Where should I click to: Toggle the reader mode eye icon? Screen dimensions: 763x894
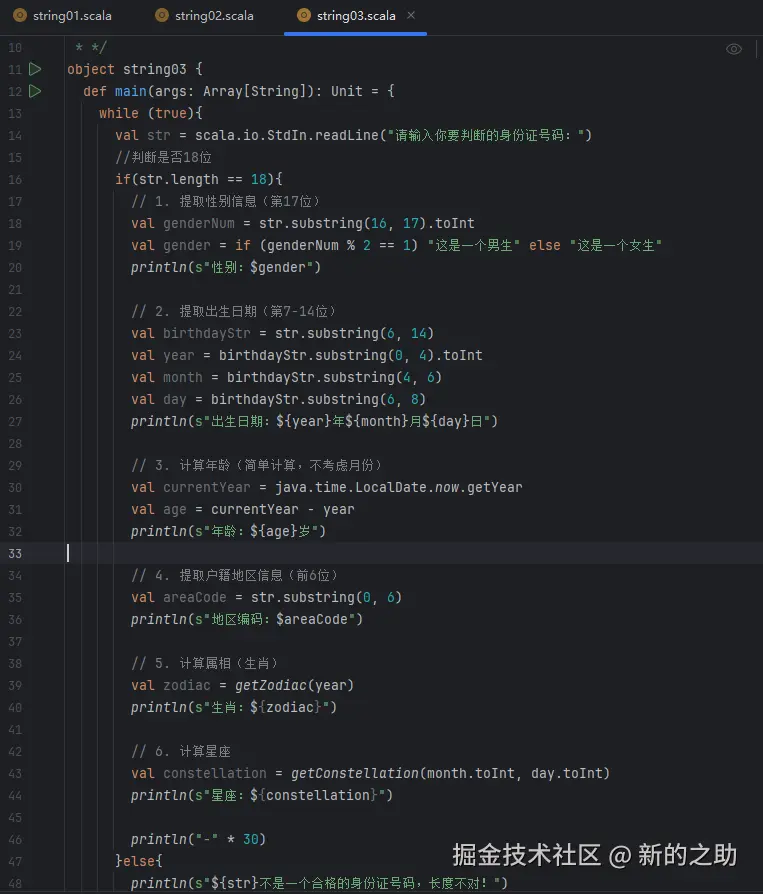[x=734, y=49]
